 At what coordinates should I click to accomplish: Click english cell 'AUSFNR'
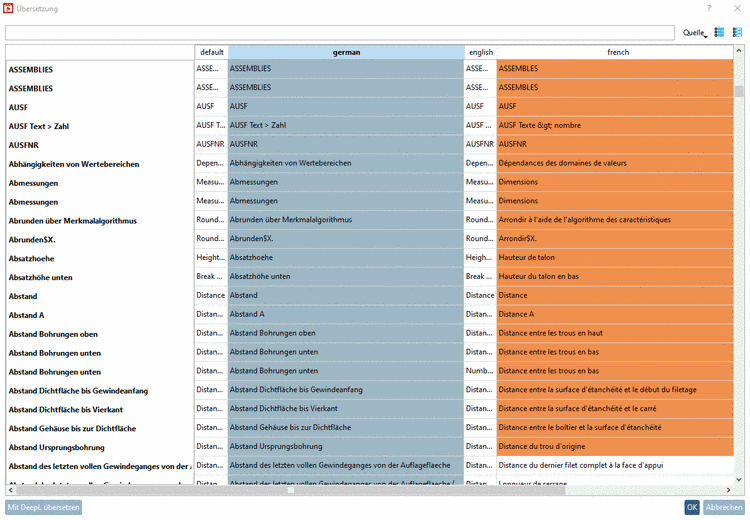point(481,144)
